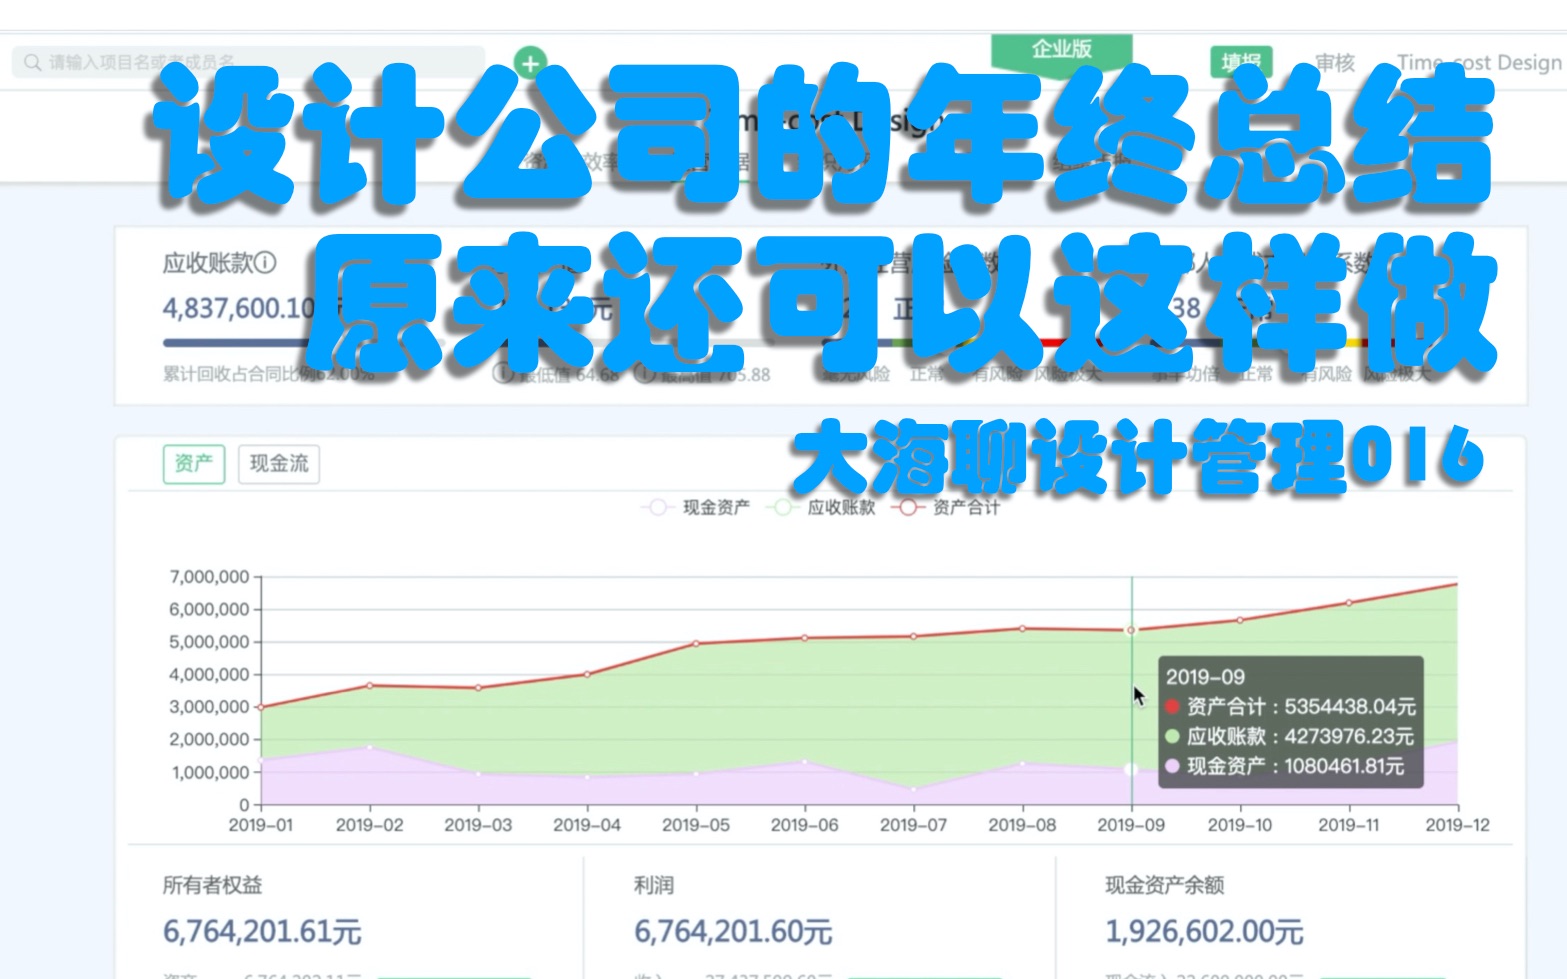The height and width of the screenshot is (979, 1567).
Task: Click the 最低值 info icon
Action: point(504,374)
